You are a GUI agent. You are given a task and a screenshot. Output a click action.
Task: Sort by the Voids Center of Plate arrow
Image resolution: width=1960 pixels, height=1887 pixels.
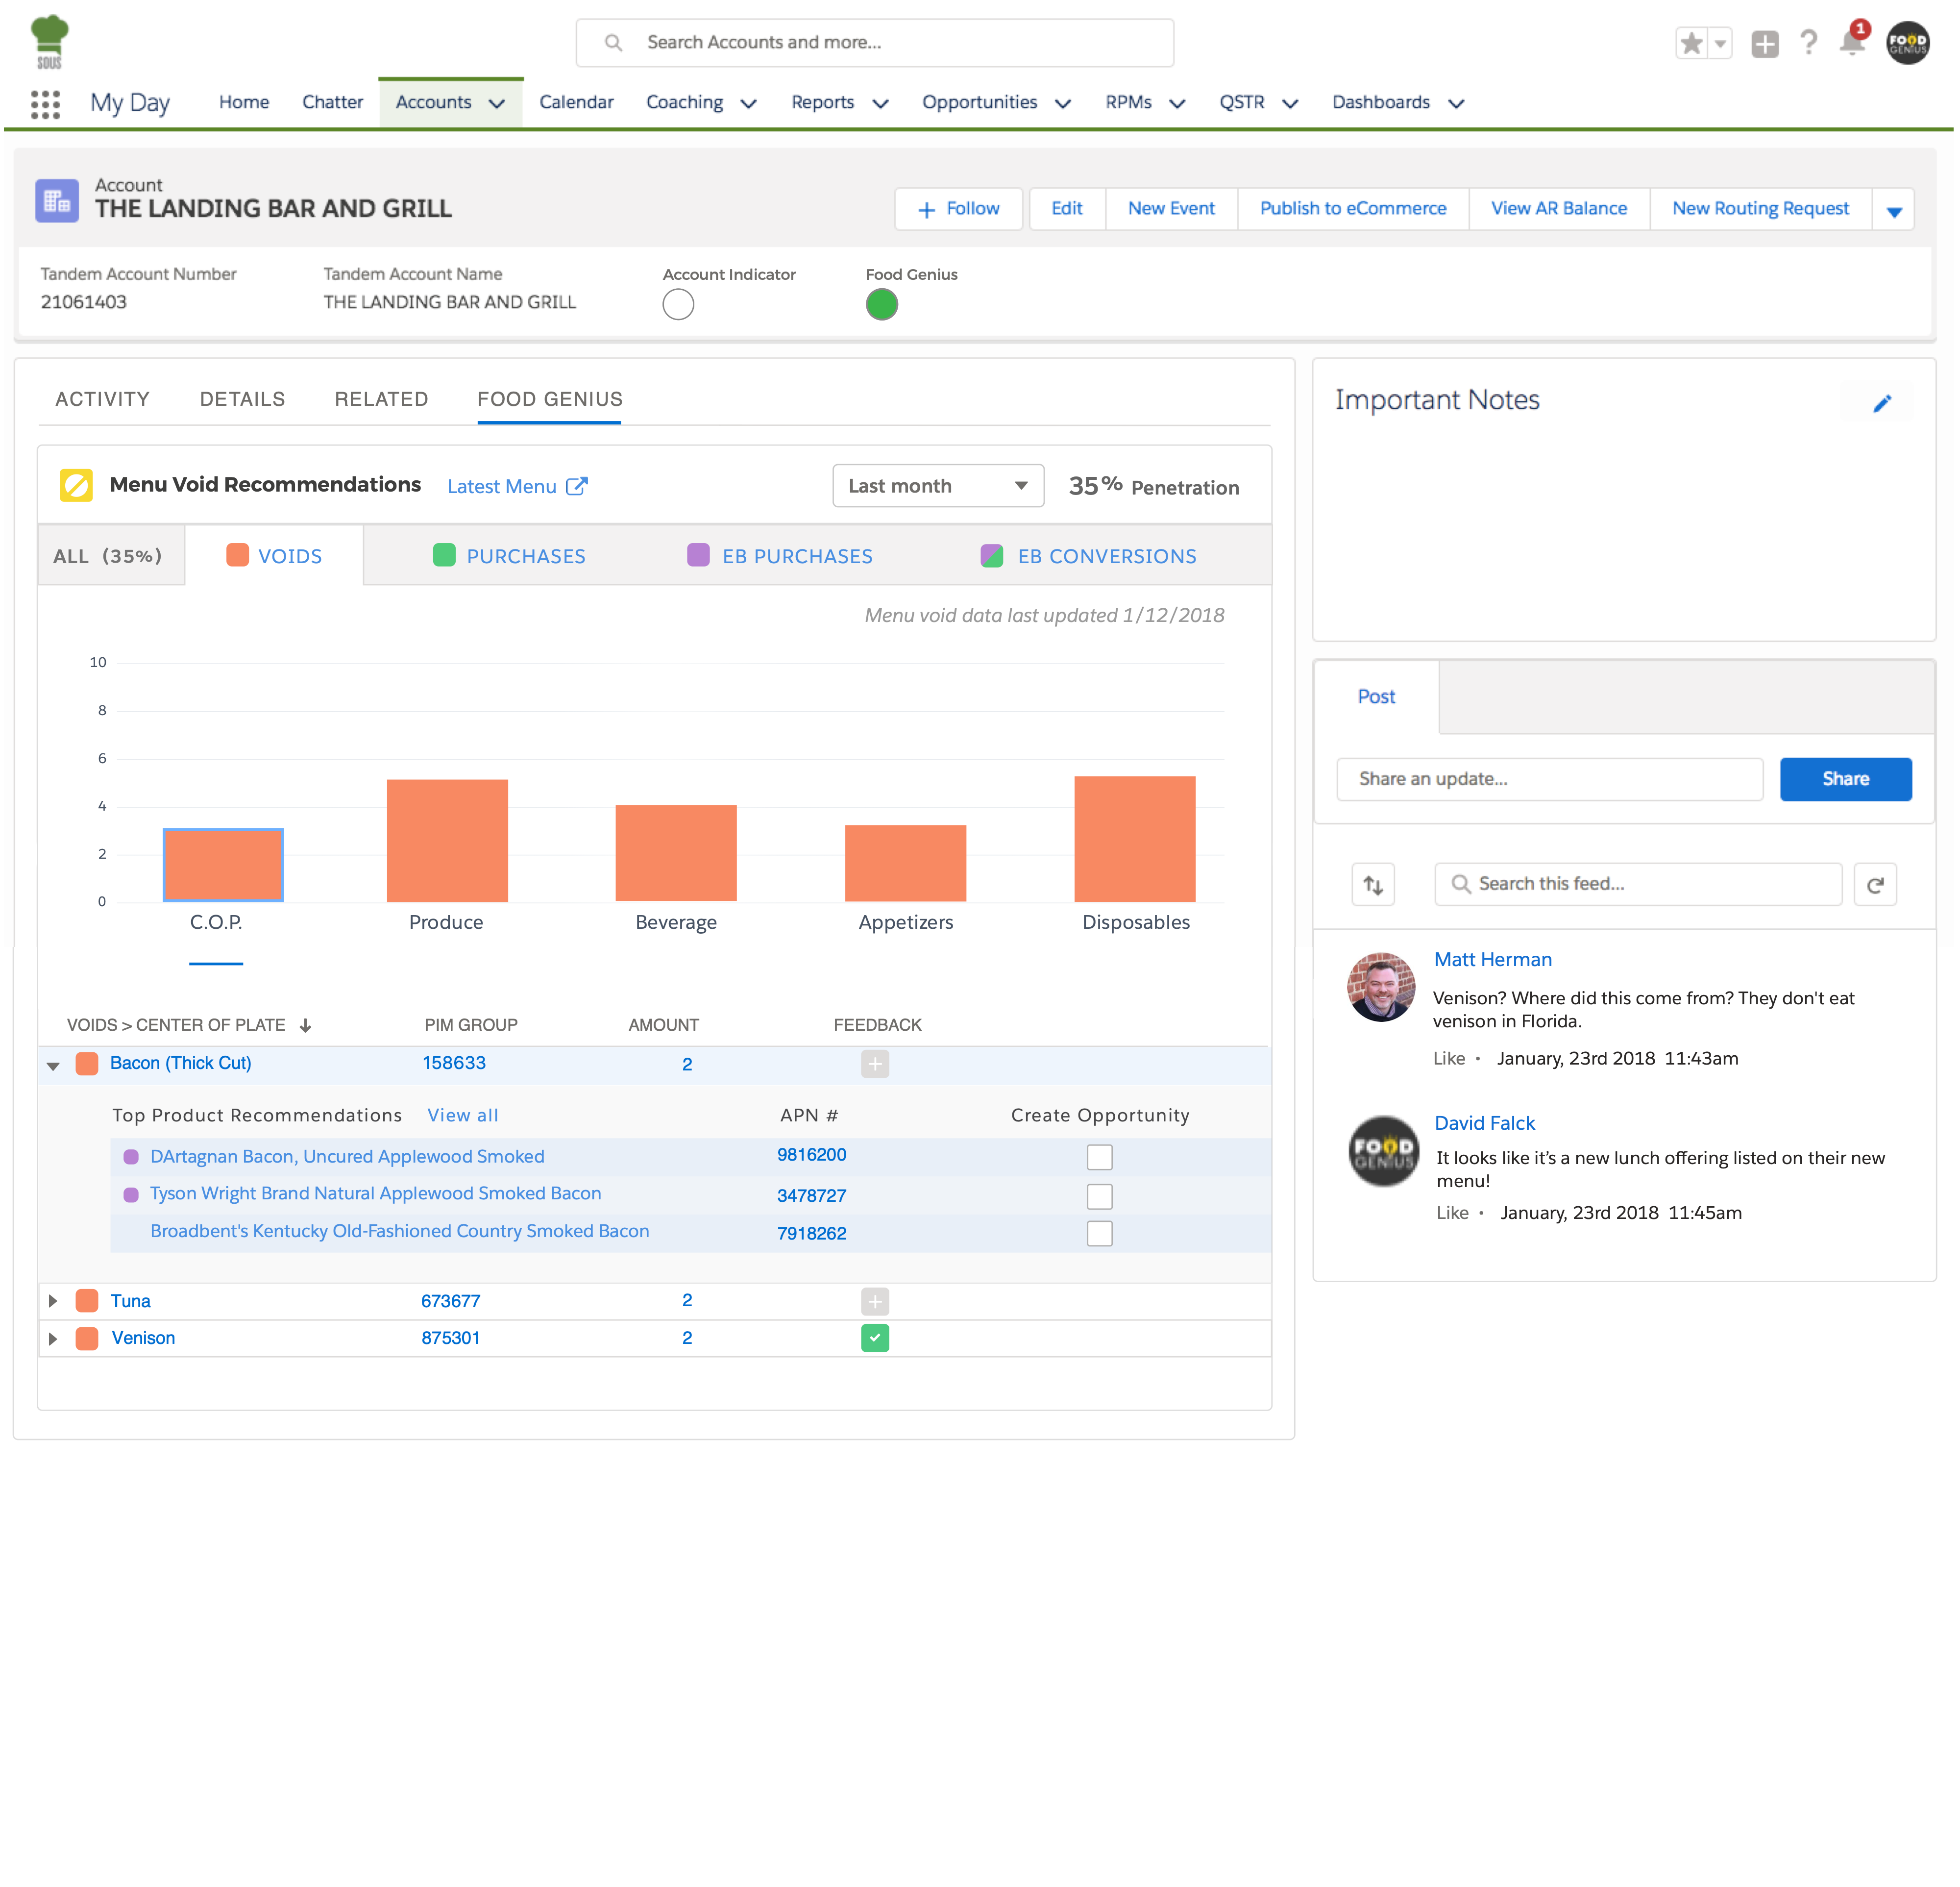[x=305, y=1025]
